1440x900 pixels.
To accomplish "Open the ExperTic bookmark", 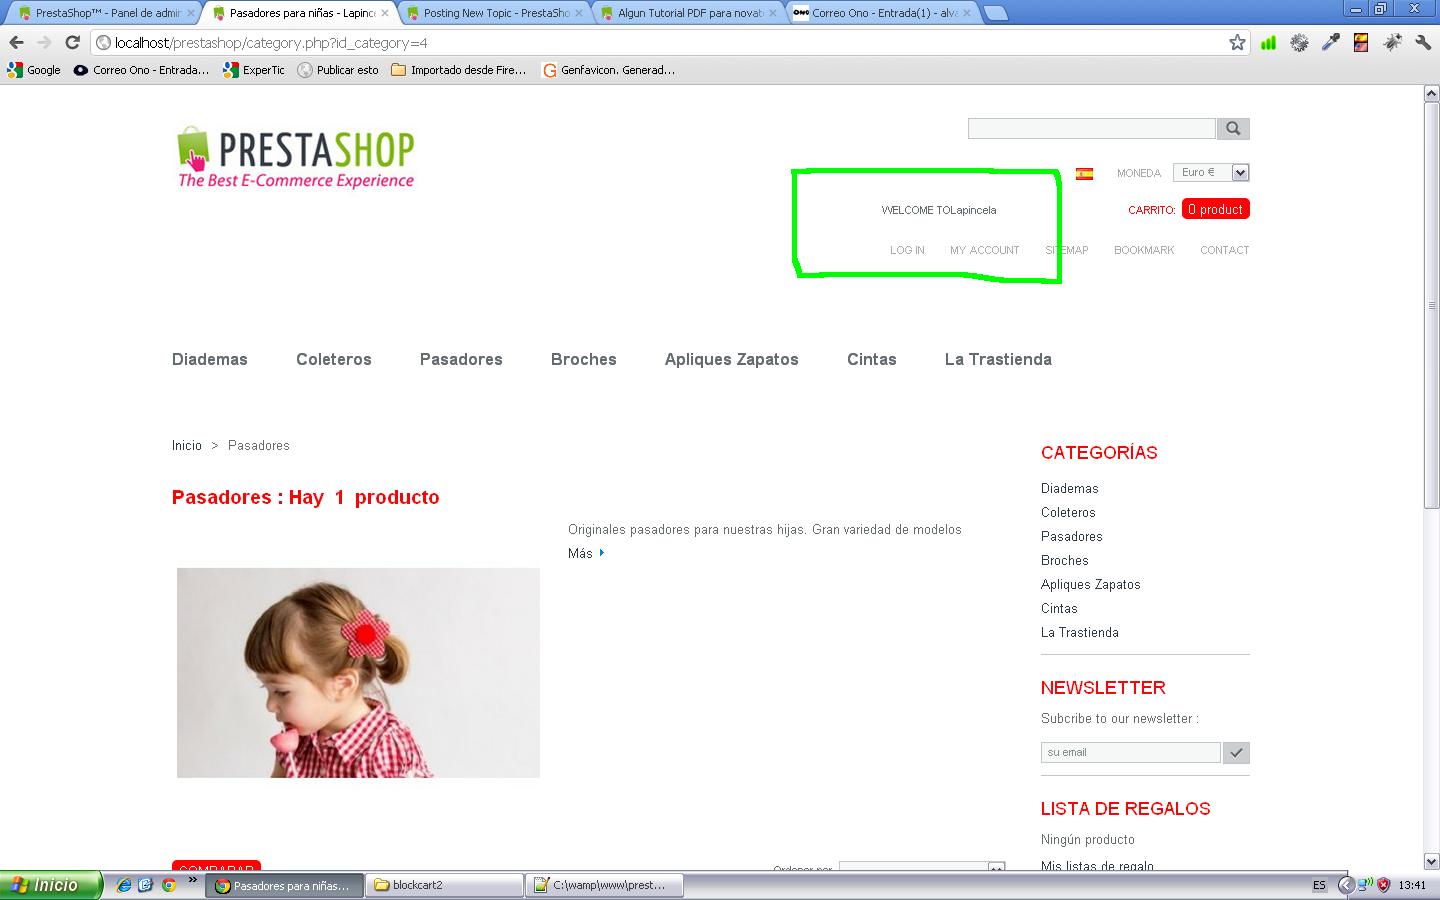I will tap(254, 70).
